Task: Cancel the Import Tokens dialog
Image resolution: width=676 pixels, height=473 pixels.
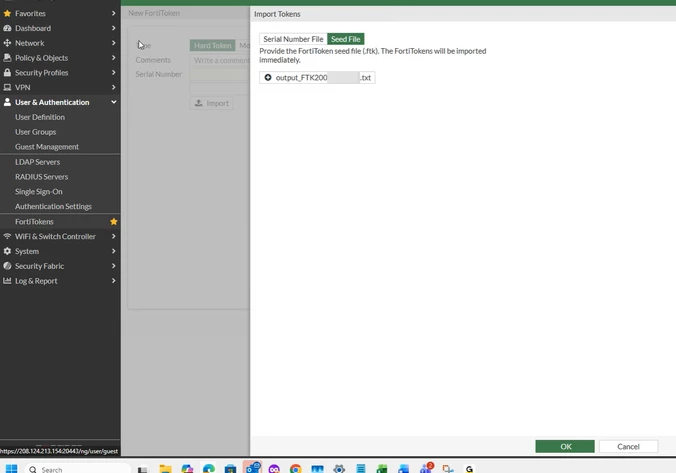Action: [x=628, y=446]
